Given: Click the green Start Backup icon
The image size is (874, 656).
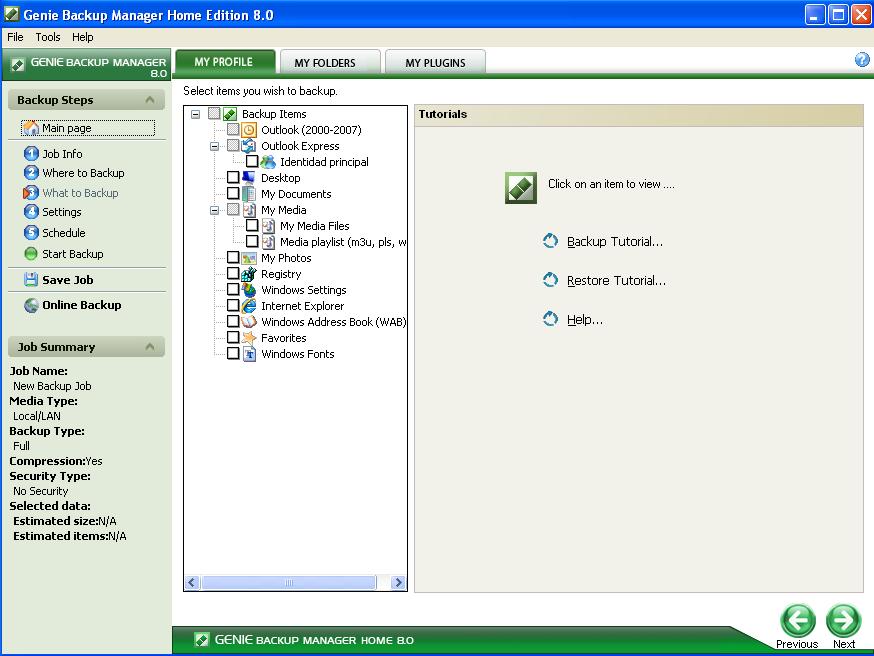Looking at the screenshot, I should (x=31, y=254).
